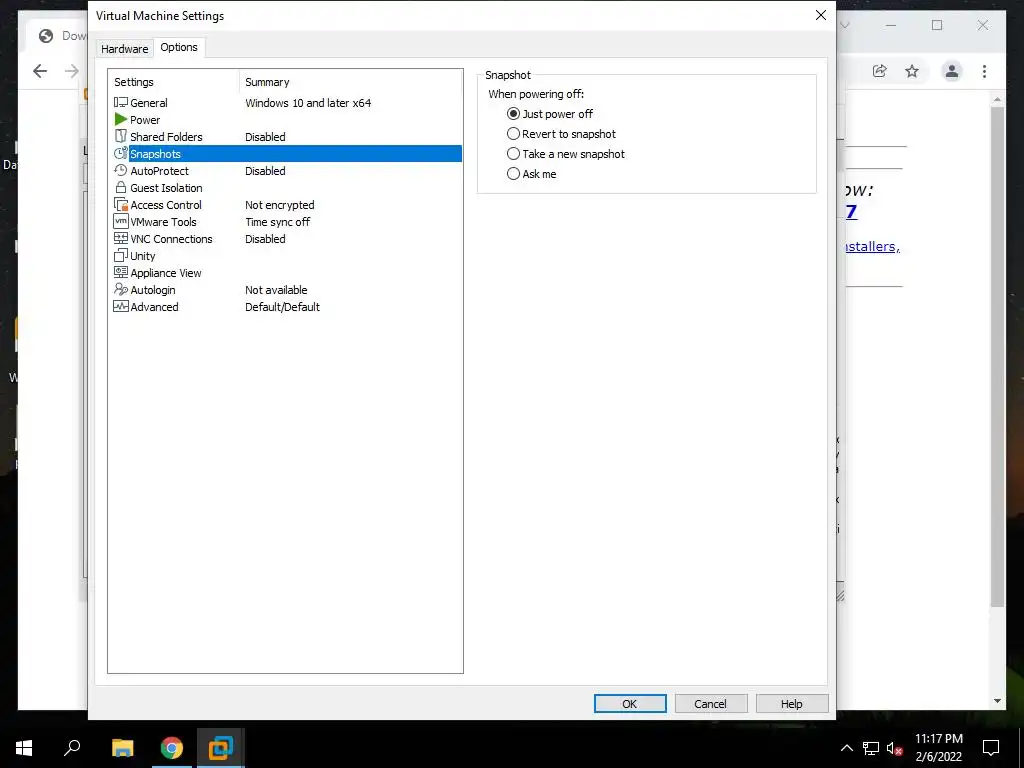
Task: Open File Explorer from the taskbar
Action: pyautogui.click(x=122, y=748)
